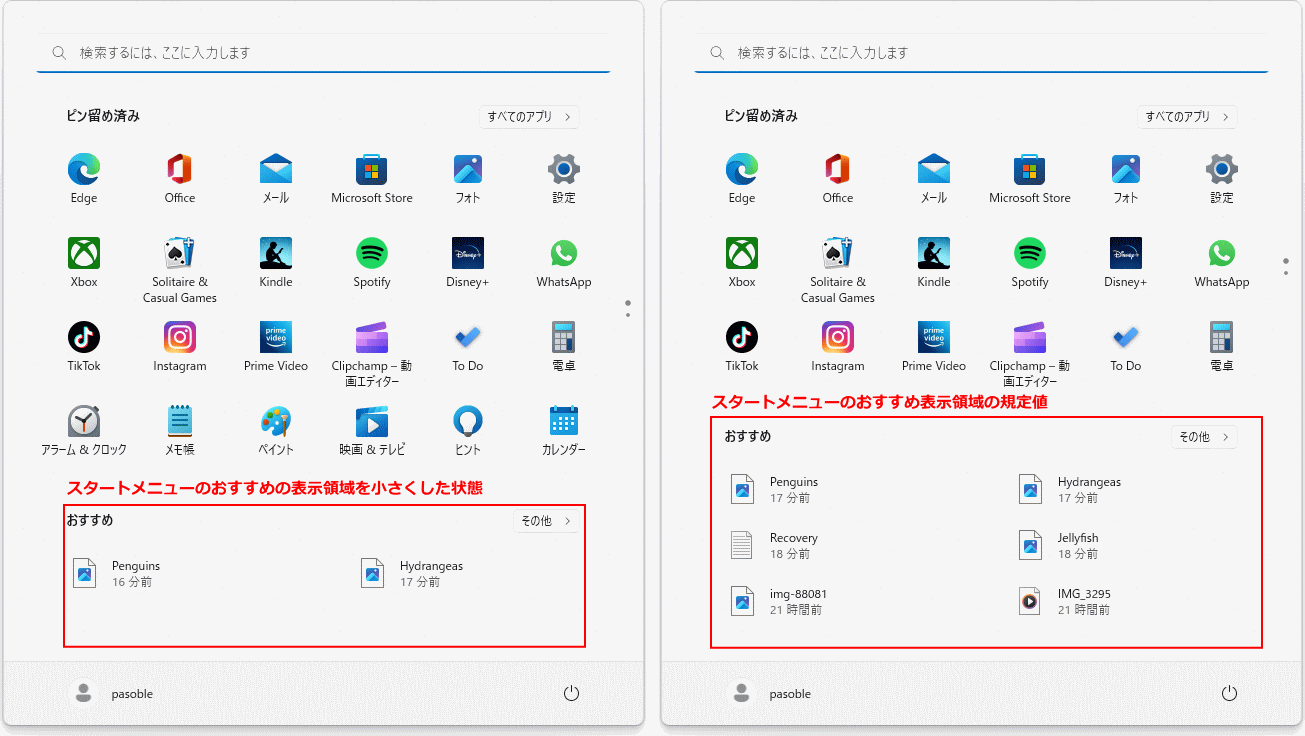
Task: Open Kindle in the left Start menu
Action: (x=276, y=263)
